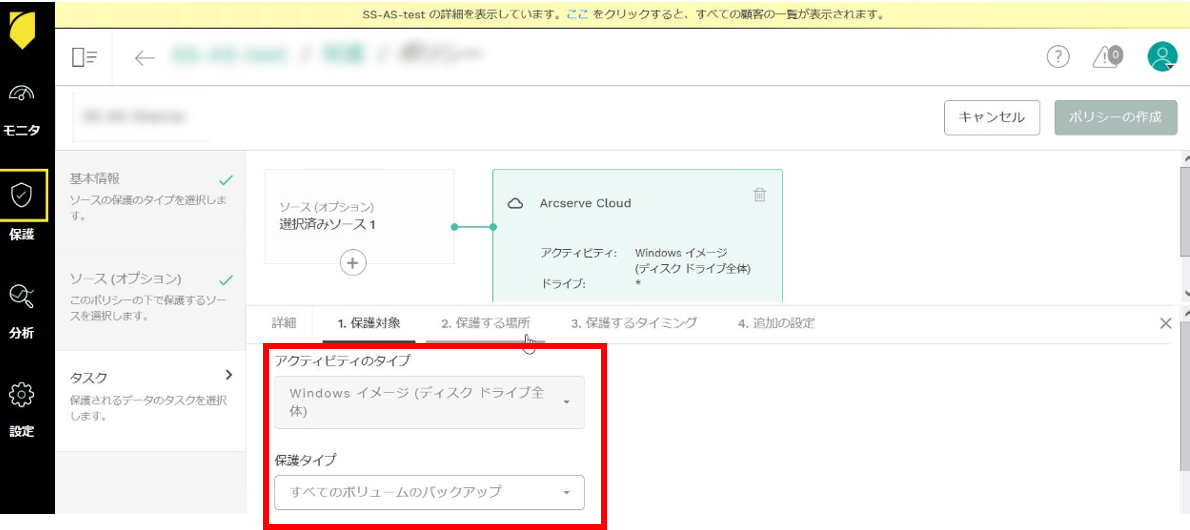Open the alert notifications icon

(1106, 57)
